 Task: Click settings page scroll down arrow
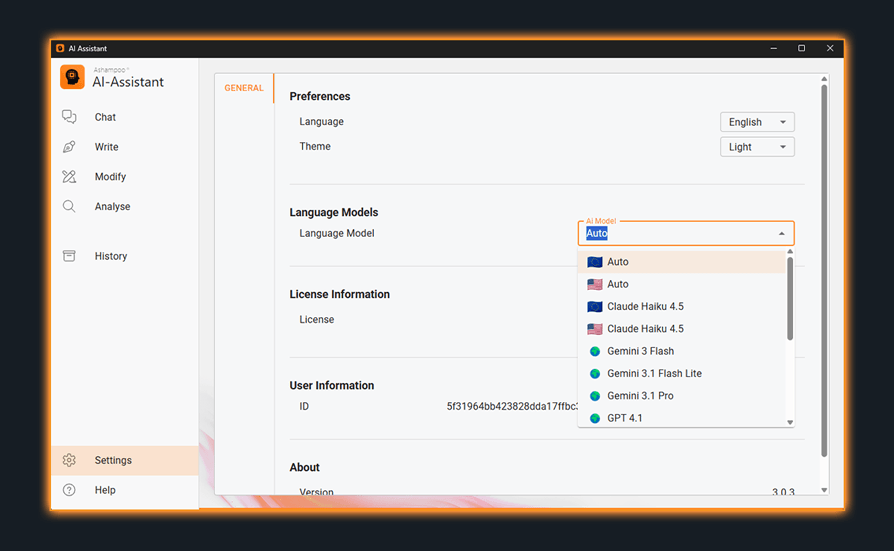824,490
